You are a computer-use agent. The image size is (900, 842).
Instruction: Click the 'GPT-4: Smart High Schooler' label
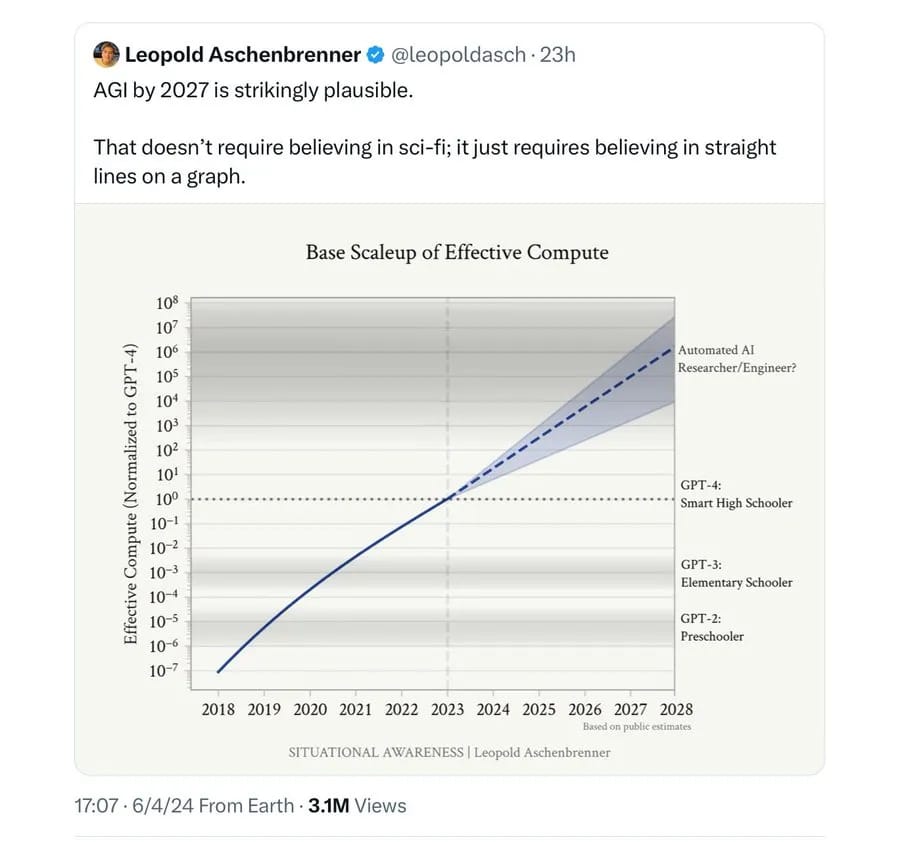click(x=736, y=494)
